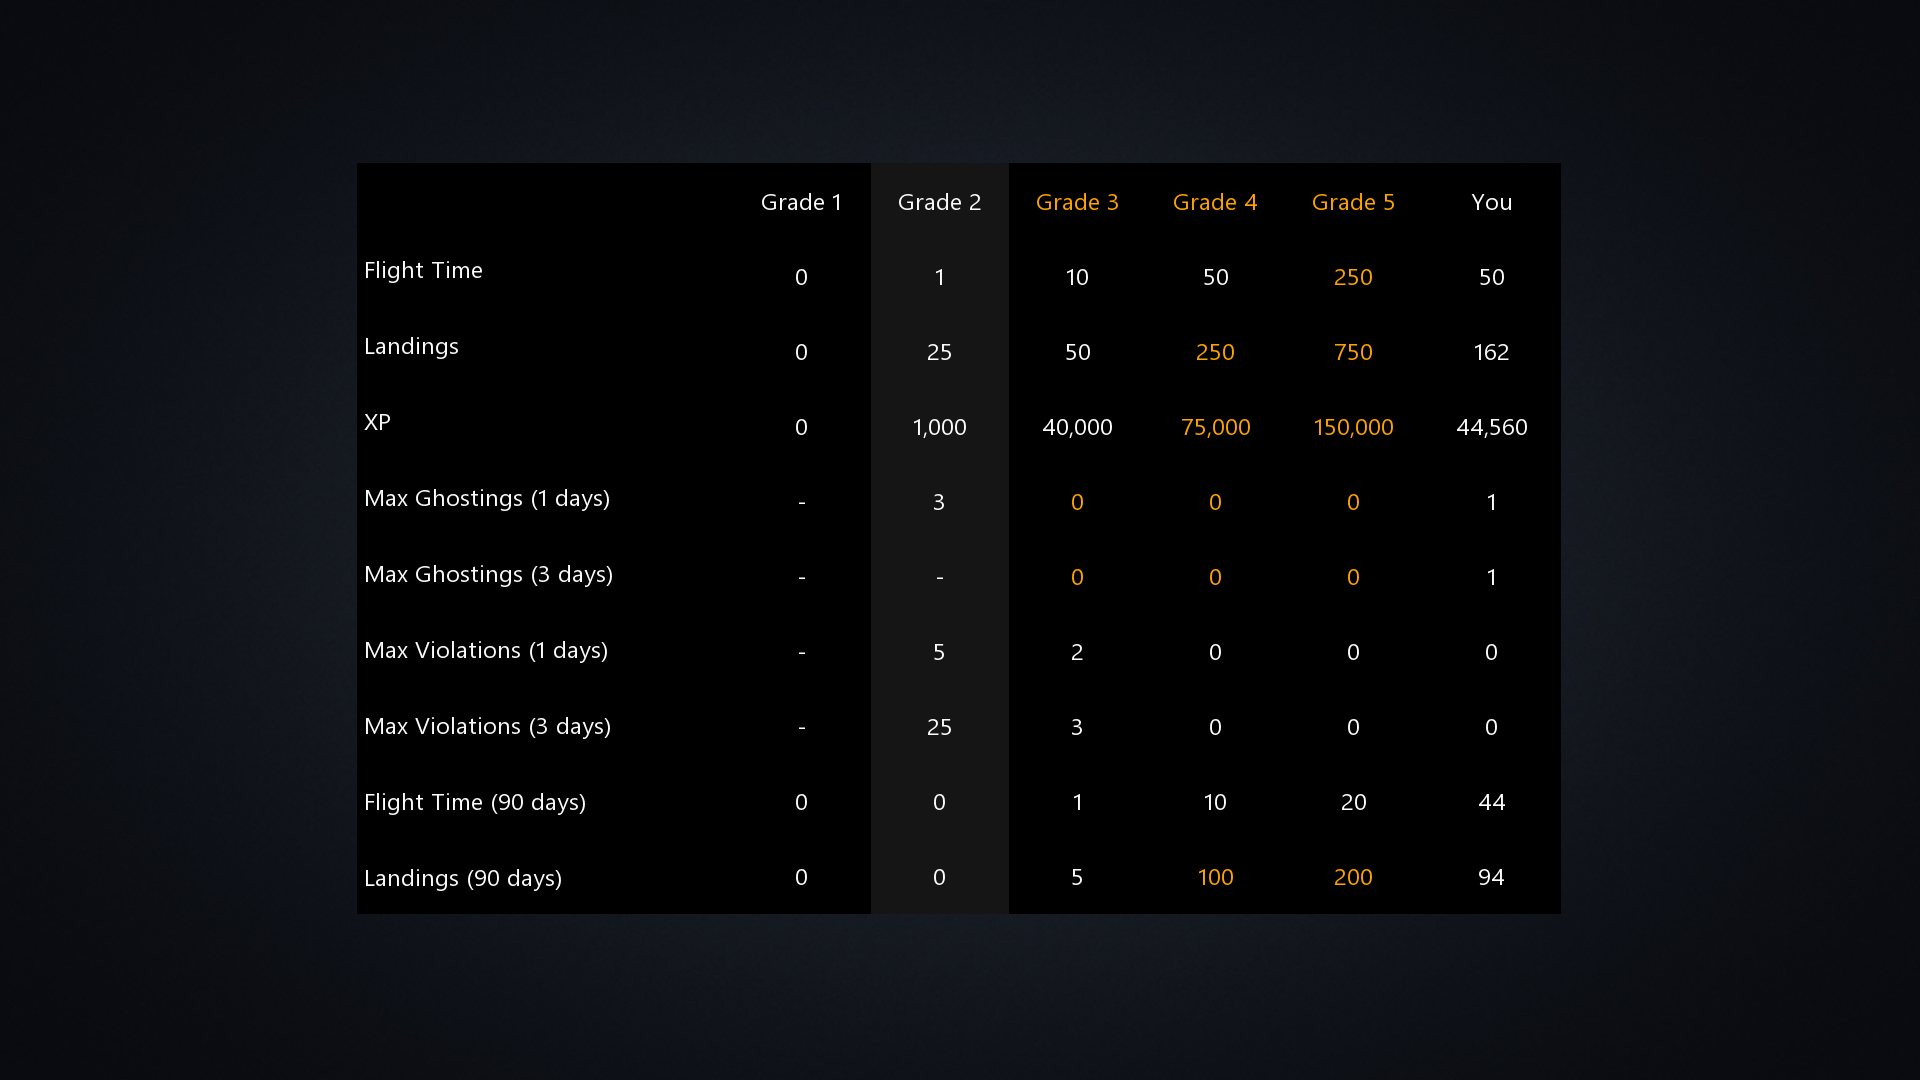Image resolution: width=1920 pixels, height=1080 pixels.
Task: Click Flight Time (90 days) label
Action: [475, 802]
